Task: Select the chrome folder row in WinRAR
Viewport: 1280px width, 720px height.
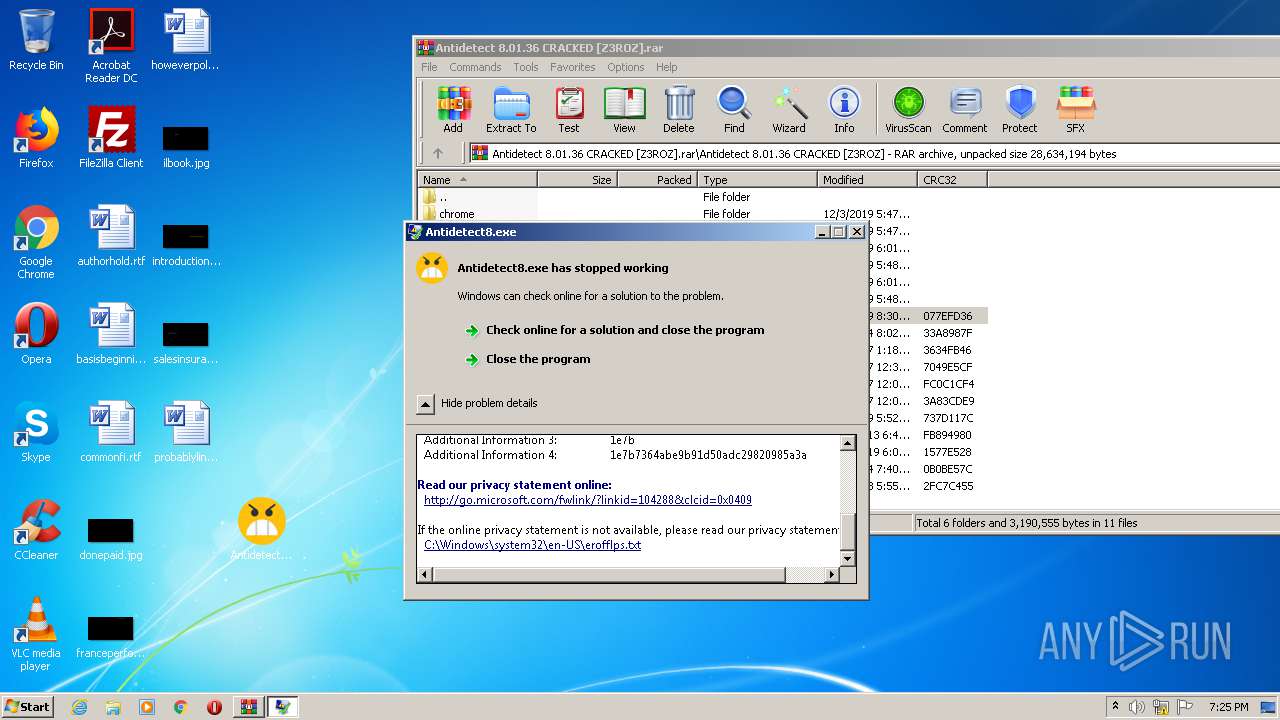Action: click(x=702, y=214)
